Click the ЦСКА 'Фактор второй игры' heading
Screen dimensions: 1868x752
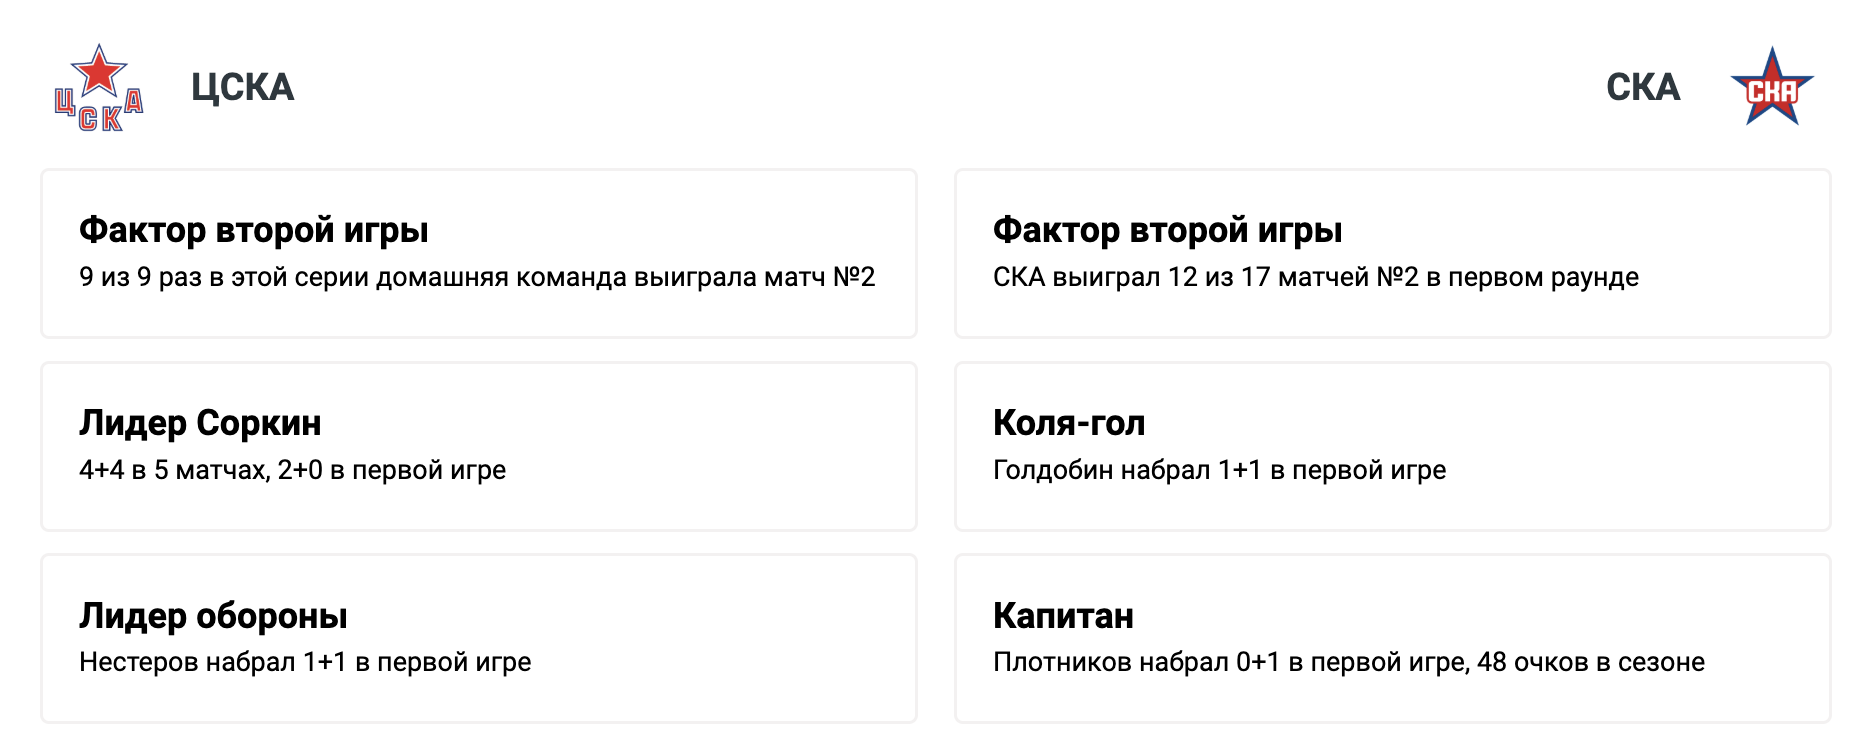254,230
